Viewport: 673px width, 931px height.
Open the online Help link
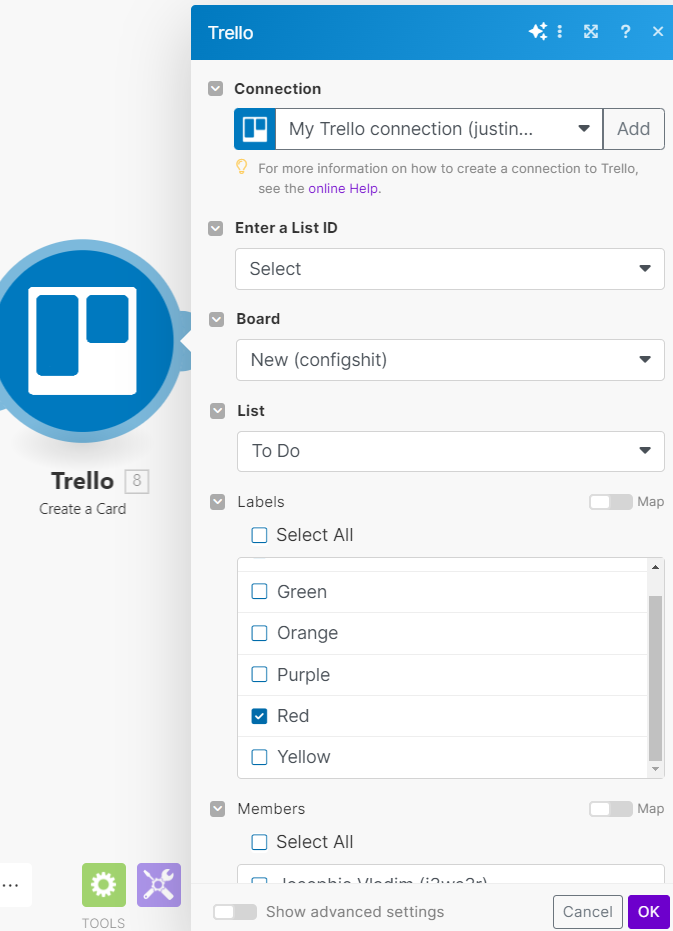(343, 189)
